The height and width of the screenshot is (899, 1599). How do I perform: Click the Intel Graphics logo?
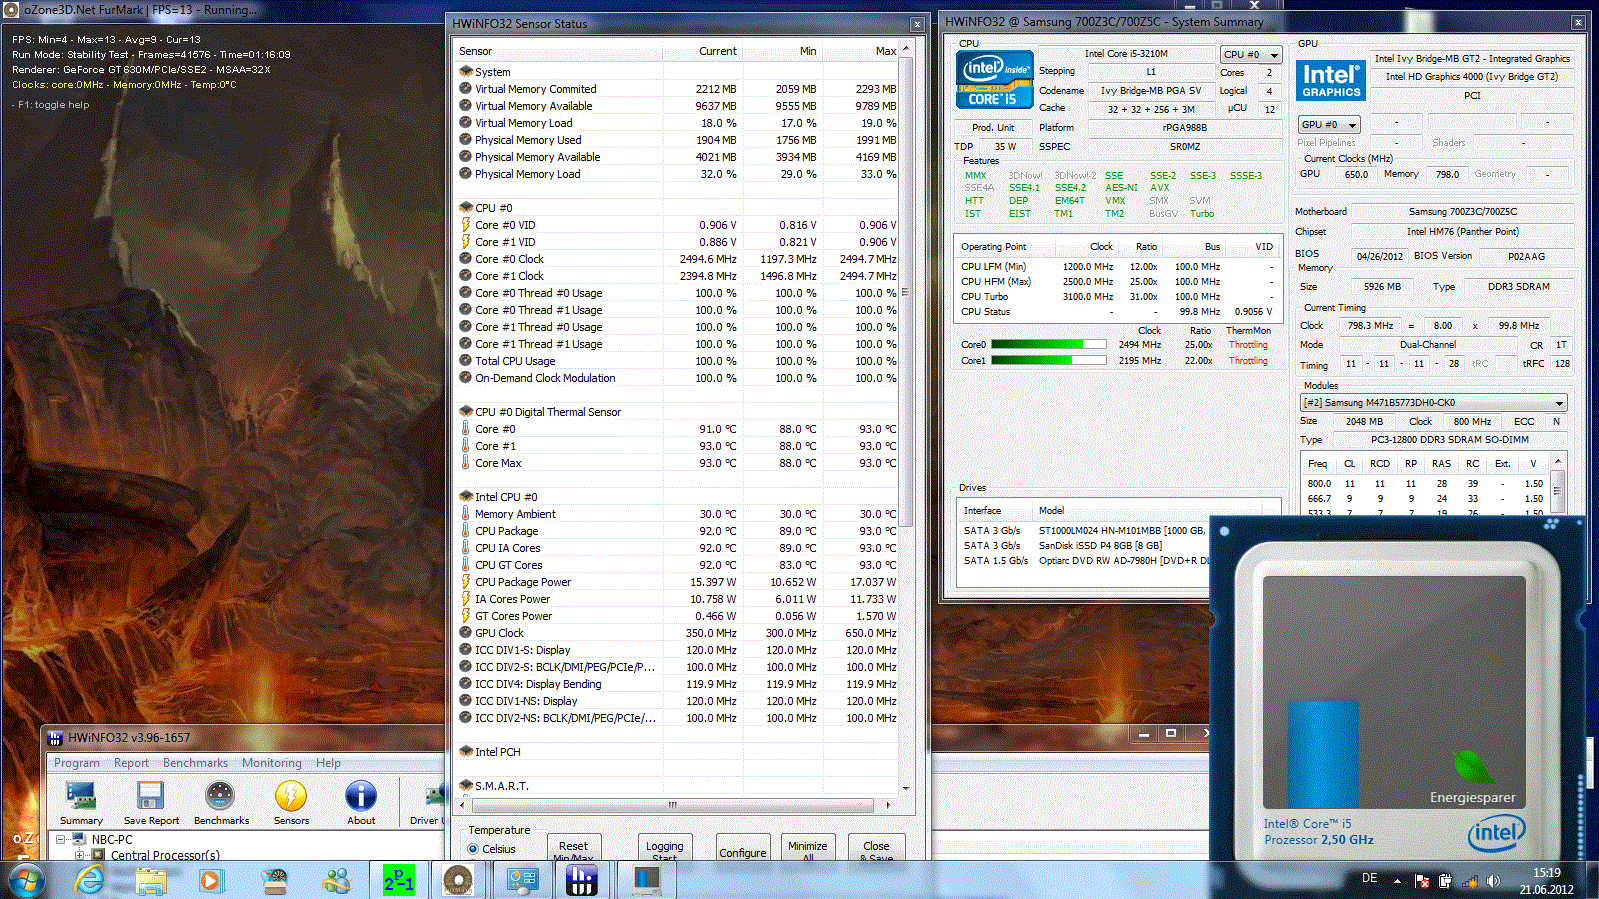1331,80
